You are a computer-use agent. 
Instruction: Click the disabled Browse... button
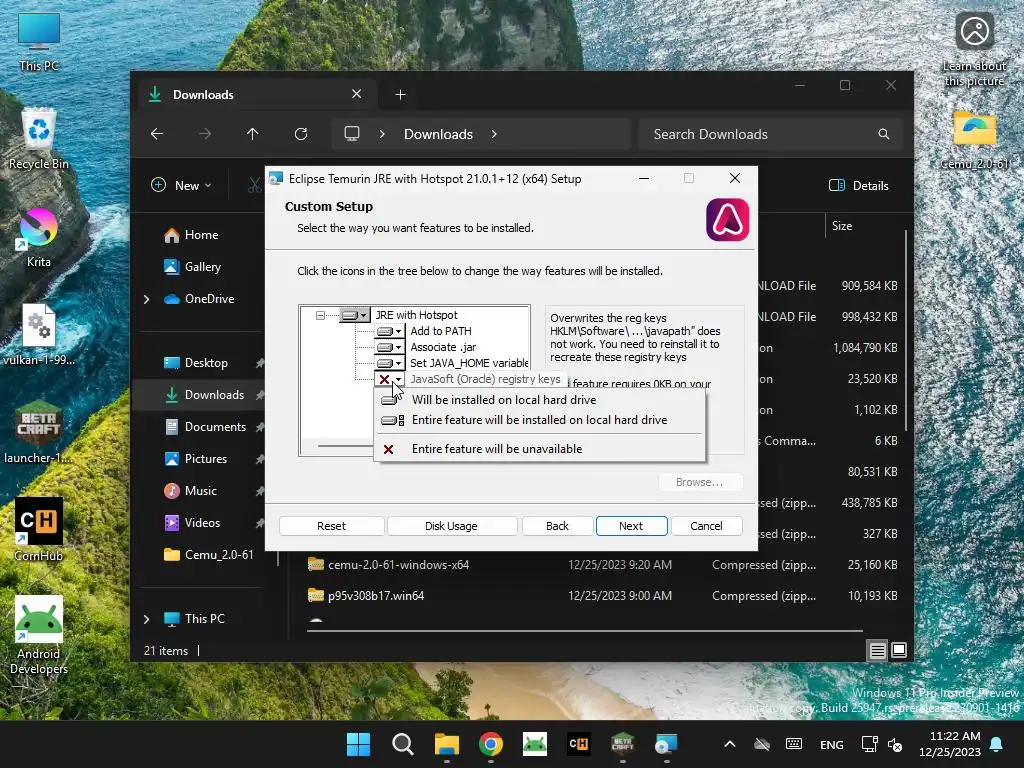(x=699, y=482)
